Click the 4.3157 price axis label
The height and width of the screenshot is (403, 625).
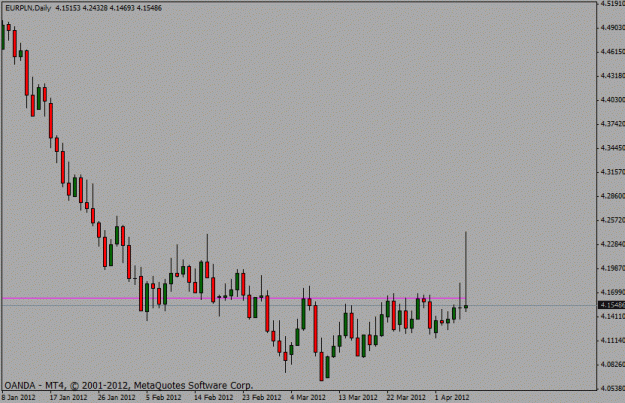(x=613, y=172)
